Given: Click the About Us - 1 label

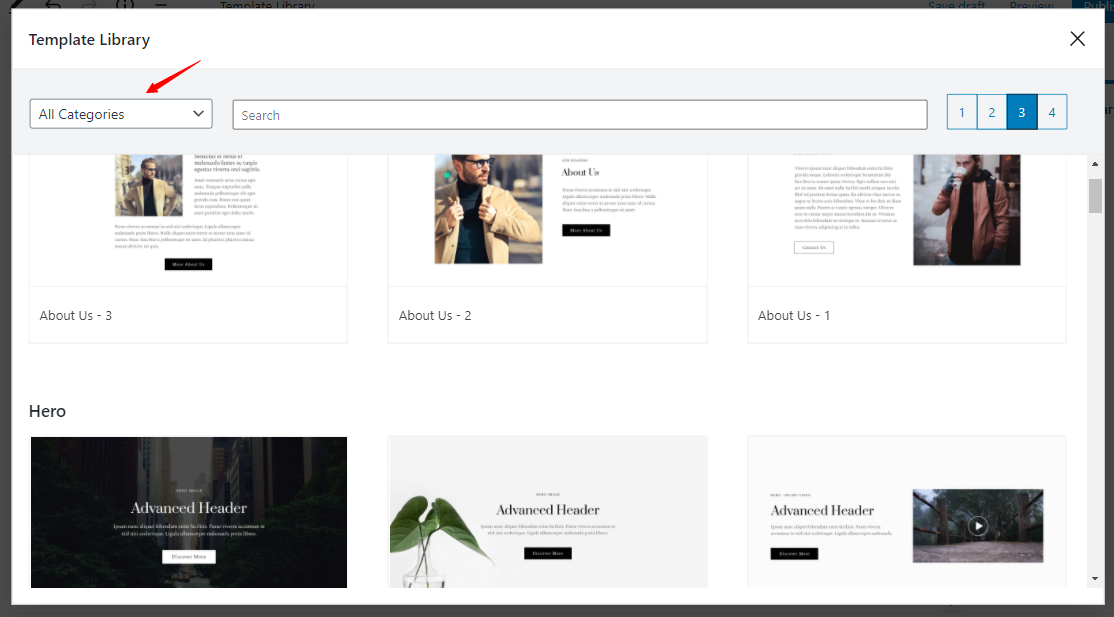Looking at the screenshot, I should pos(794,316).
